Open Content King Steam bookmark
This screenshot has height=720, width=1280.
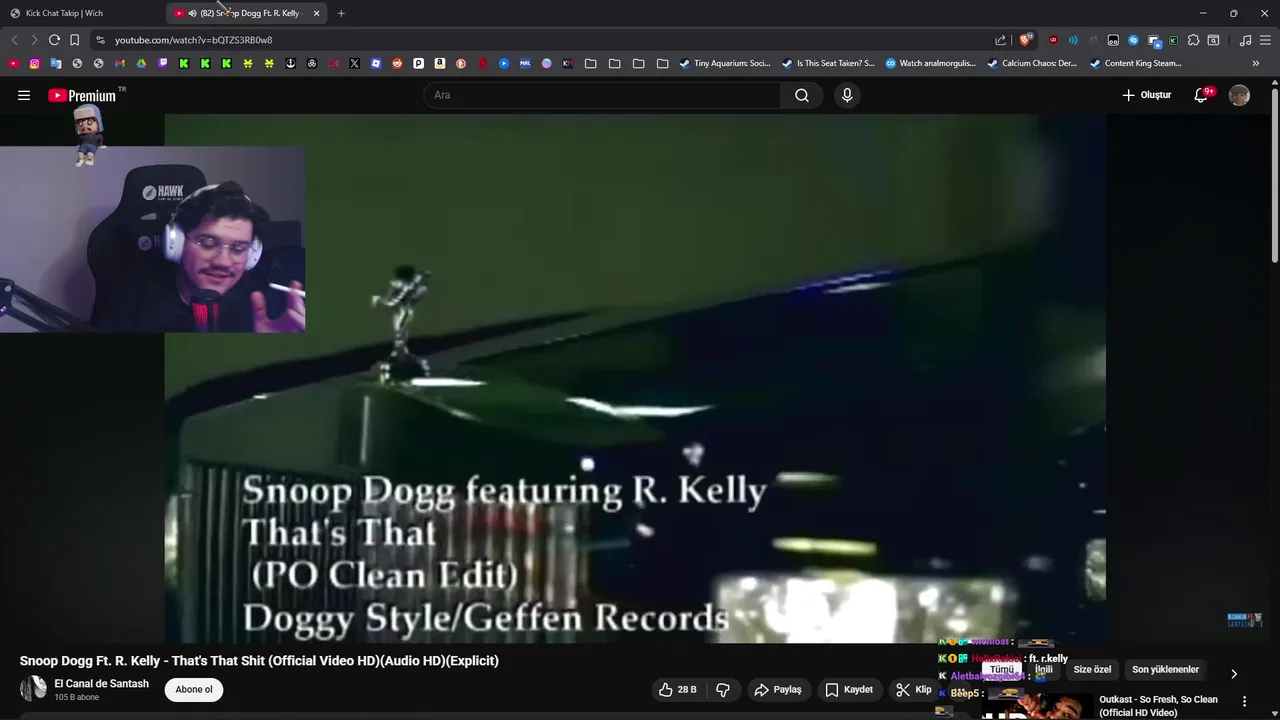[1135, 63]
